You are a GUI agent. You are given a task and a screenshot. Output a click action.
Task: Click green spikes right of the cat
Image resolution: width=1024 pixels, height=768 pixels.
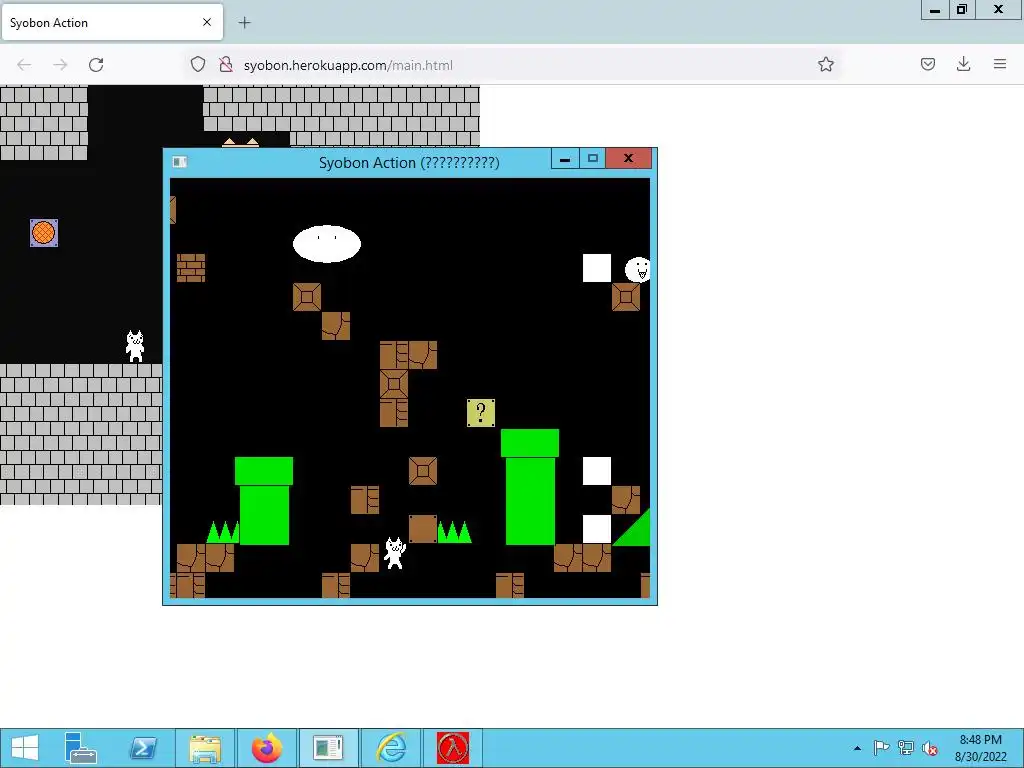455,532
